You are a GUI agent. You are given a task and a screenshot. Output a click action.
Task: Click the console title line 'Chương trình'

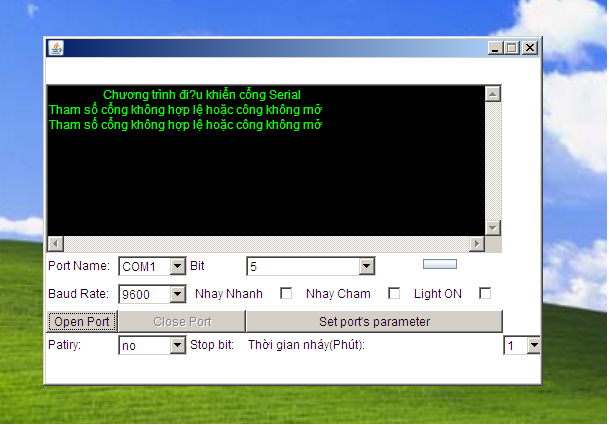click(202, 95)
